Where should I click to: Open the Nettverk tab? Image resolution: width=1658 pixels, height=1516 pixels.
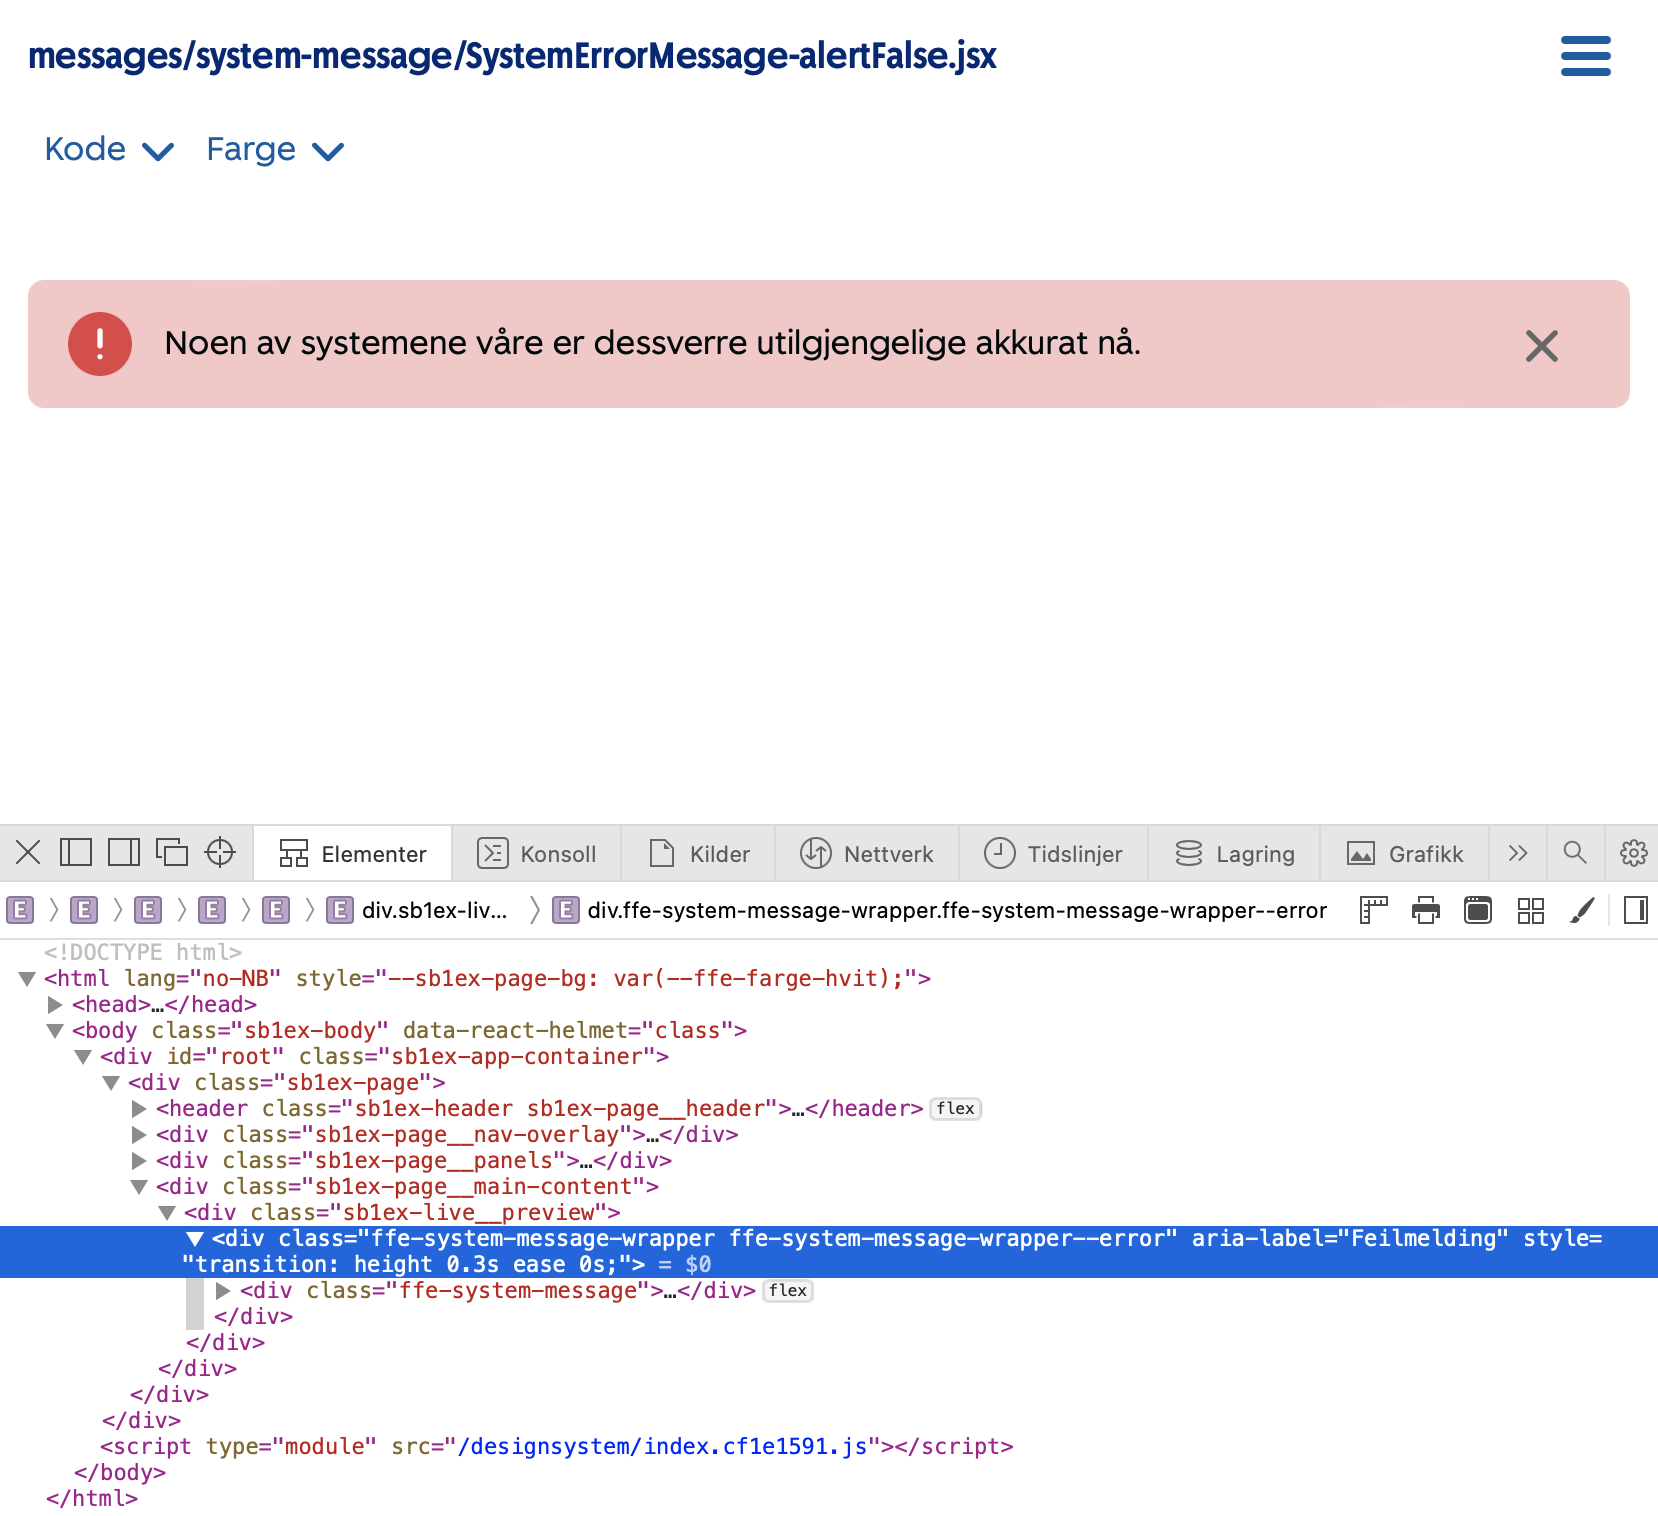(x=867, y=854)
